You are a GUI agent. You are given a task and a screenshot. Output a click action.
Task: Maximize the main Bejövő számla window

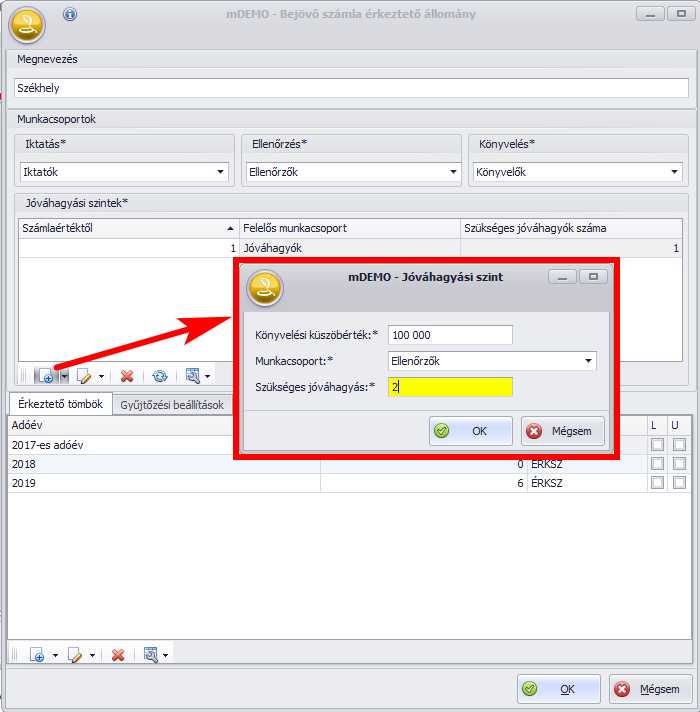[x=681, y=14]
